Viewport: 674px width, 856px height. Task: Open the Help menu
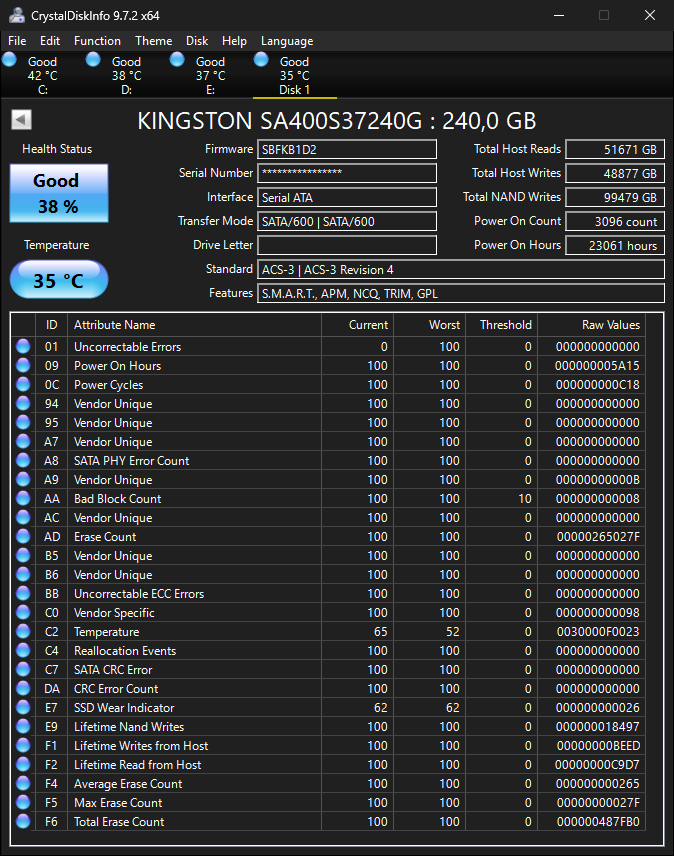coord(234,41)
